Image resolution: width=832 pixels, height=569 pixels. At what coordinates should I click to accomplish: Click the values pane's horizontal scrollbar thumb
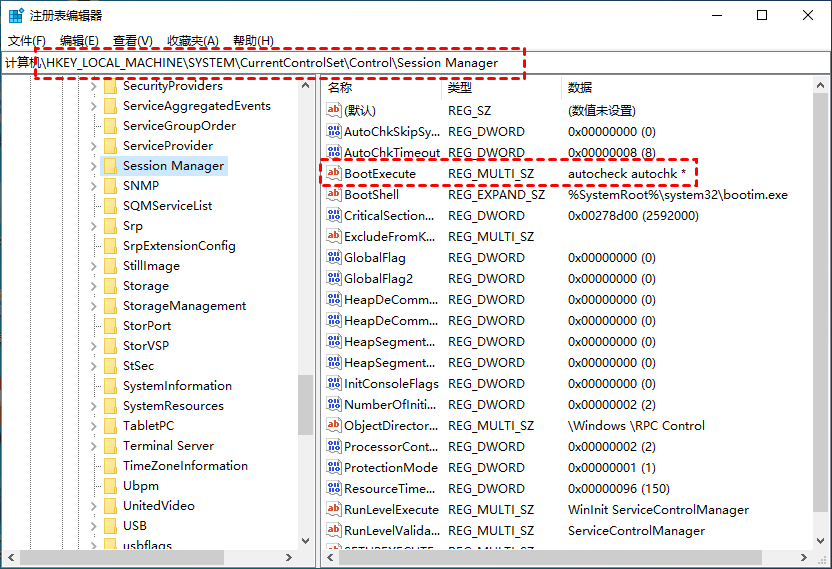550,557
